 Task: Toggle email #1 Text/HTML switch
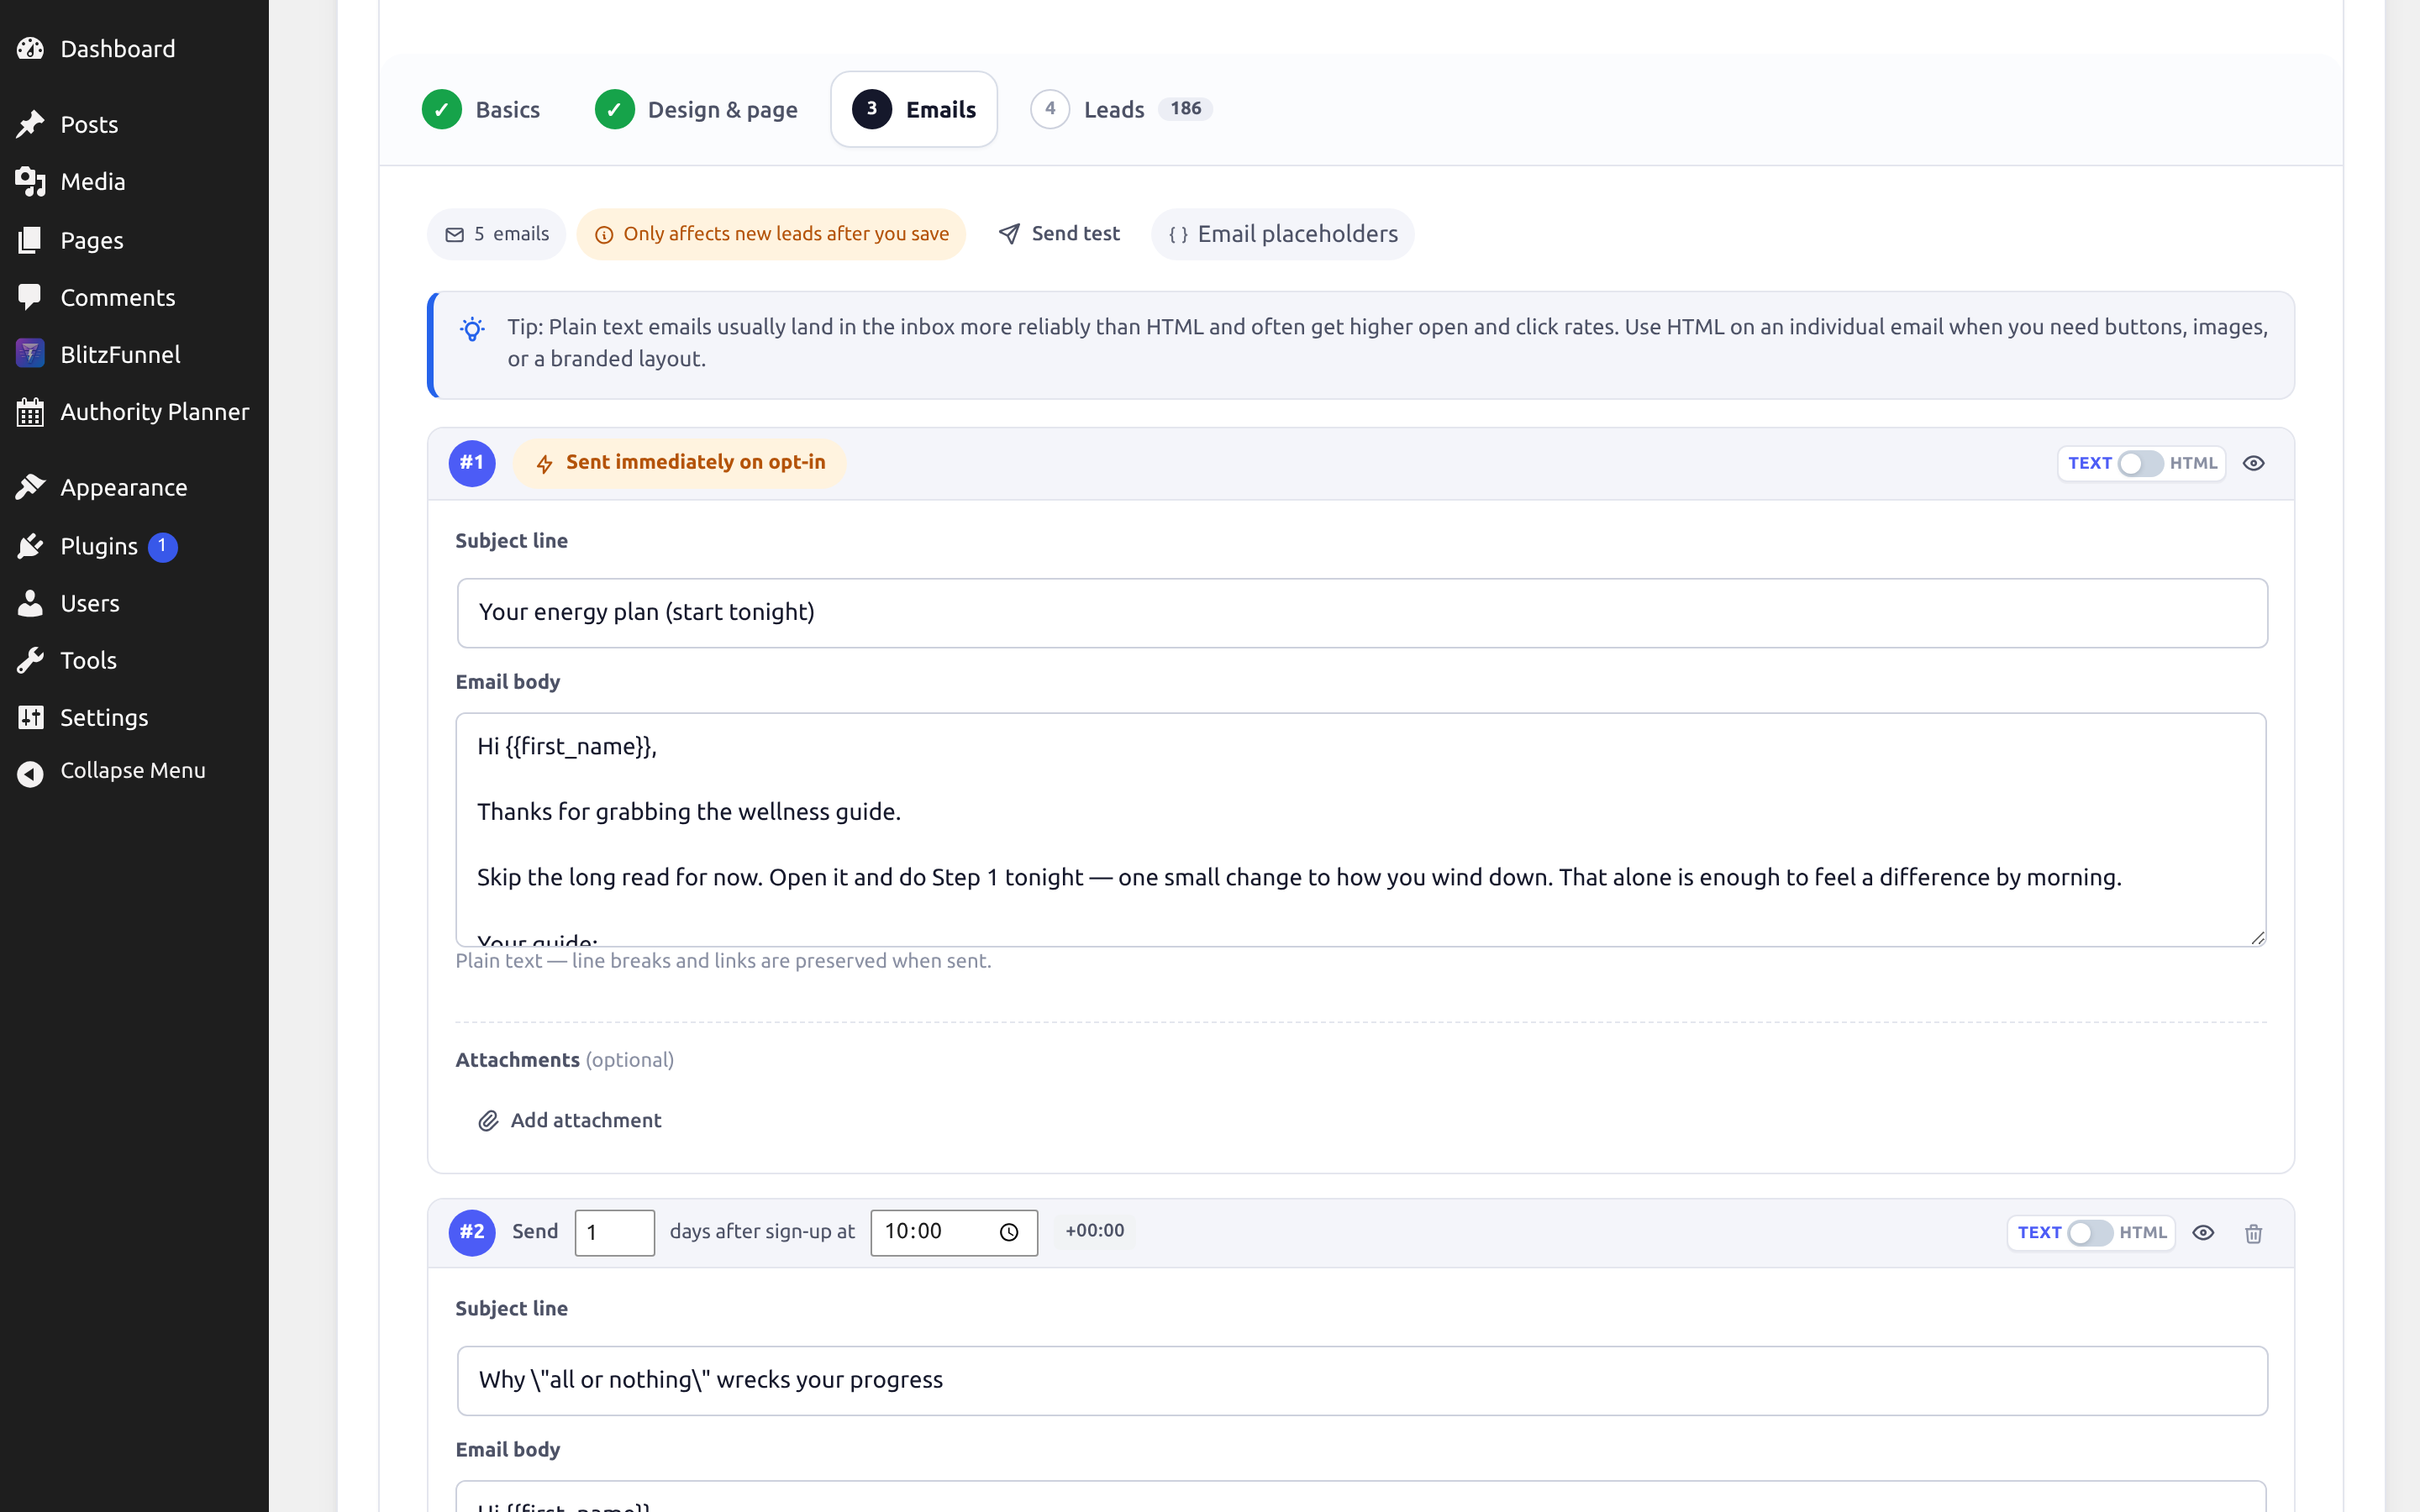point(2141,463)
